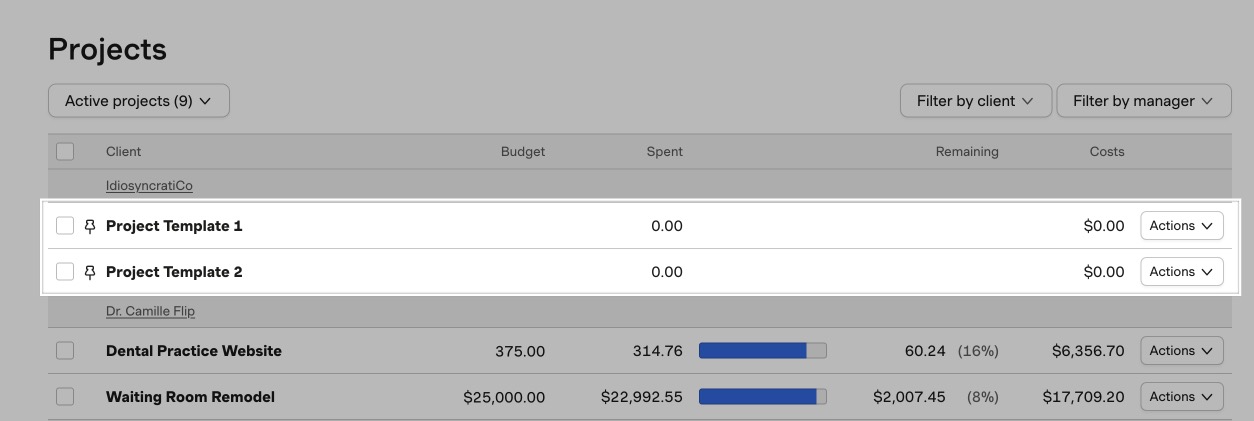Expand the Filter by client dropdown
The width and height of the screenshot is (1254, 421).
tap(975, 101)
